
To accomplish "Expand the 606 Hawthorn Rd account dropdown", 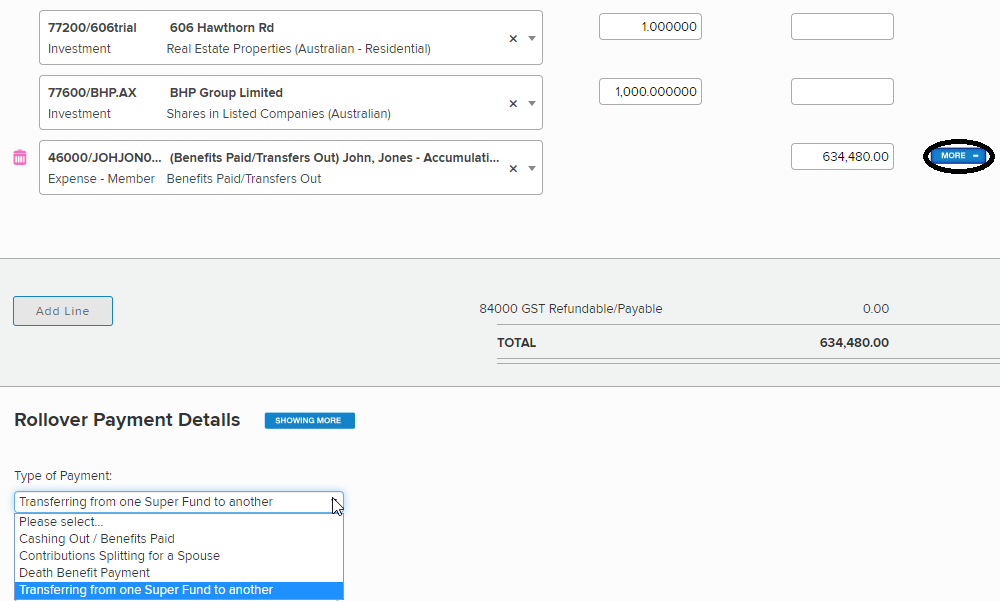I will pyautogui.click(x=532, y=38).
